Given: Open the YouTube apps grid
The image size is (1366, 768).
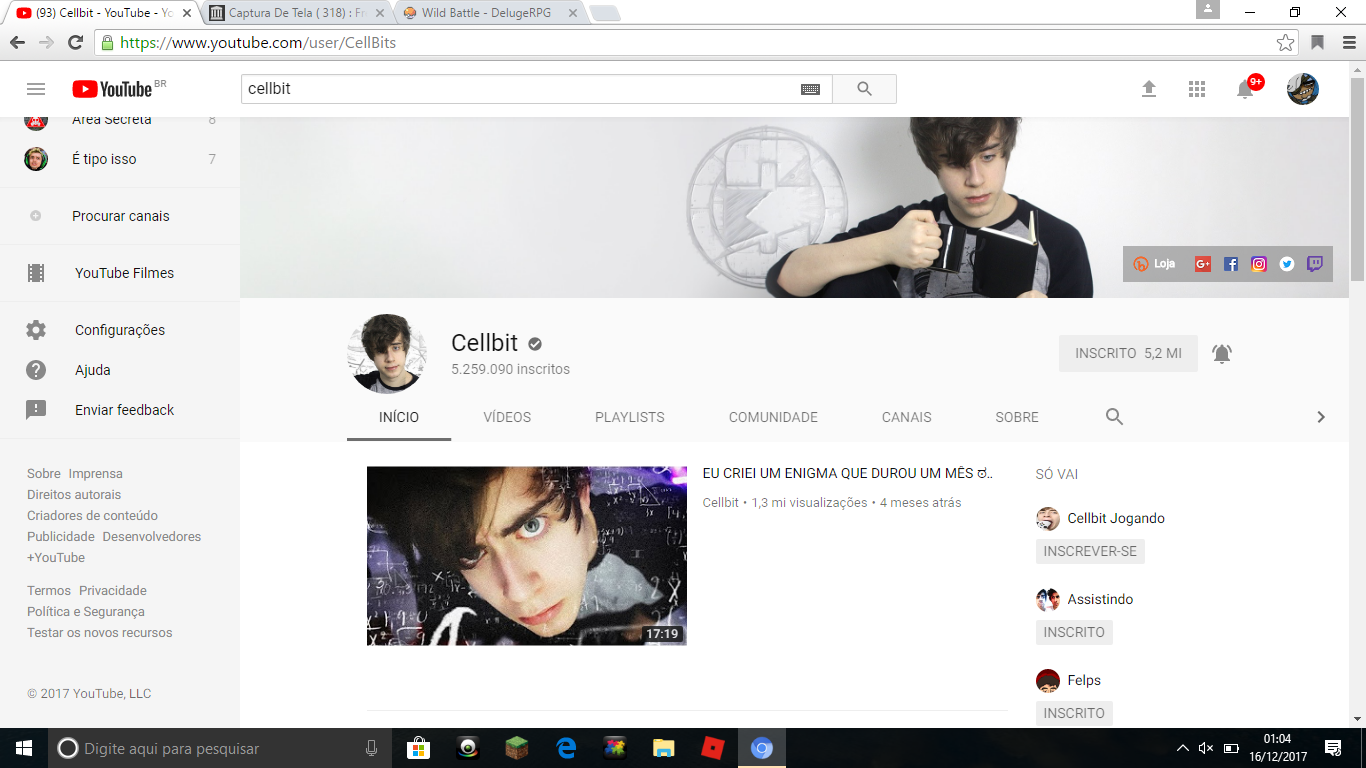Looking at the screenshot, I should pyautogui.click(x=1197, y=89).
